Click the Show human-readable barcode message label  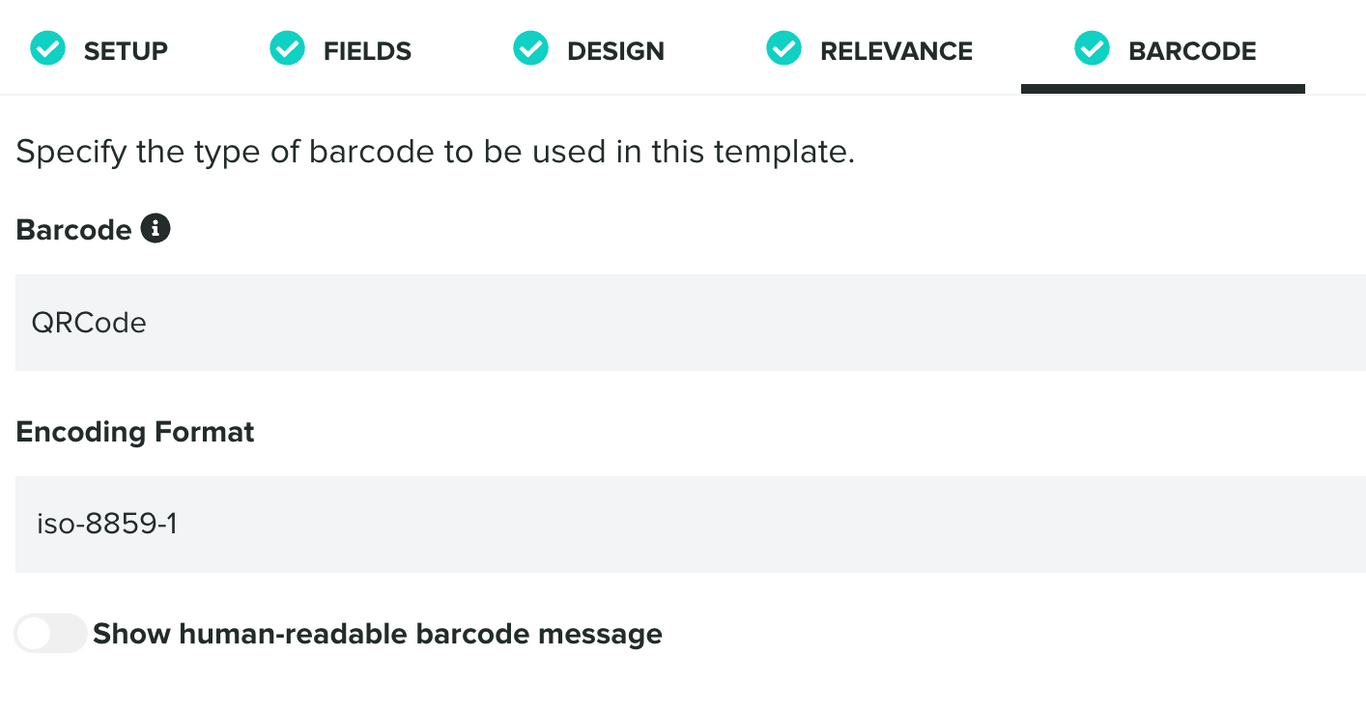(377, 633)
